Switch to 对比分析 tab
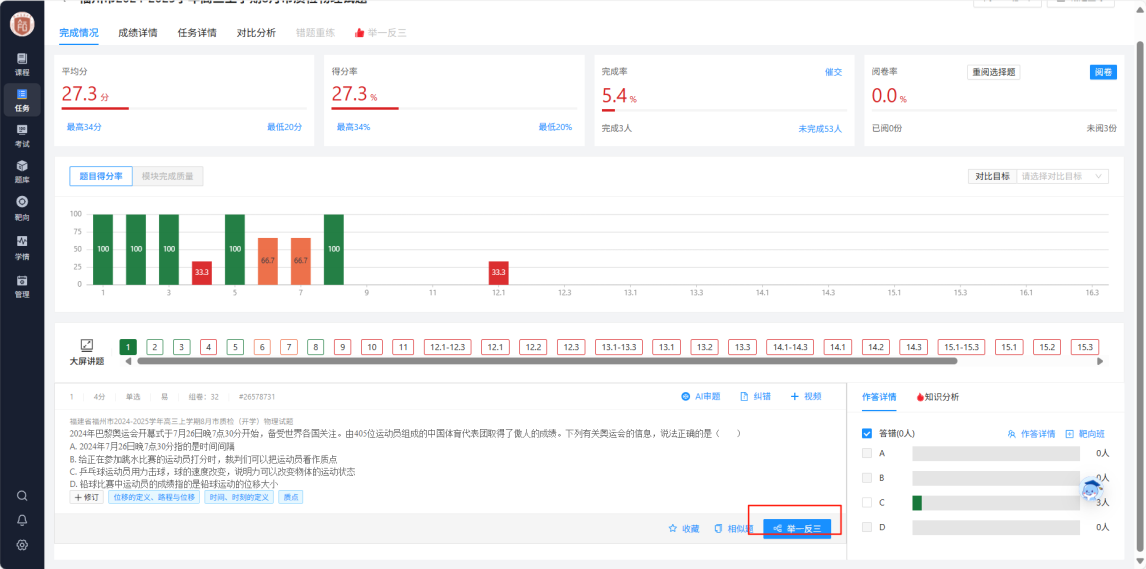The height and width of the screenshot is (569, 1146). [x=257, y=33]
